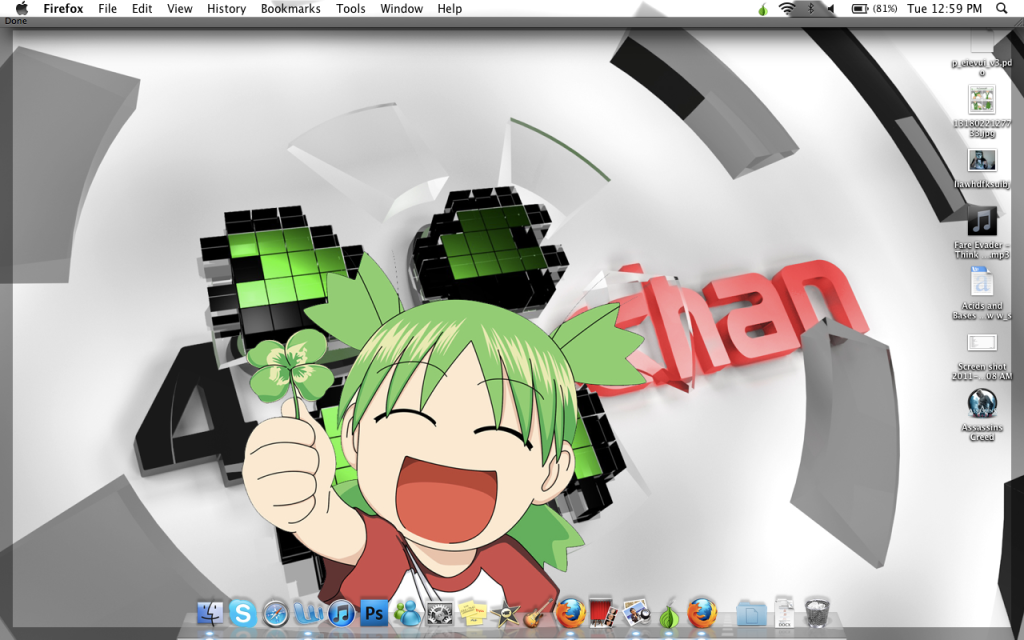This screenshot has width=1024, height=640.
Task: Launch Photo Booth from the dock
Action: (x=603, y=613)
